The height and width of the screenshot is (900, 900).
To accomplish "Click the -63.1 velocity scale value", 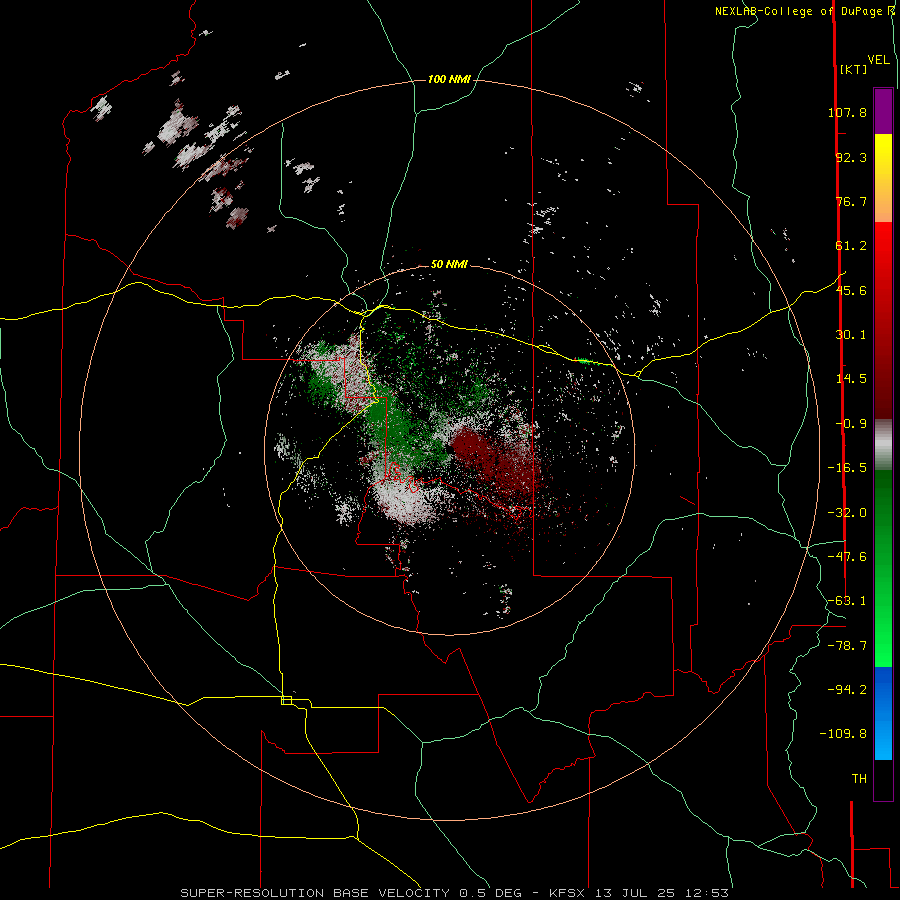I will click(x=847, y=601).
